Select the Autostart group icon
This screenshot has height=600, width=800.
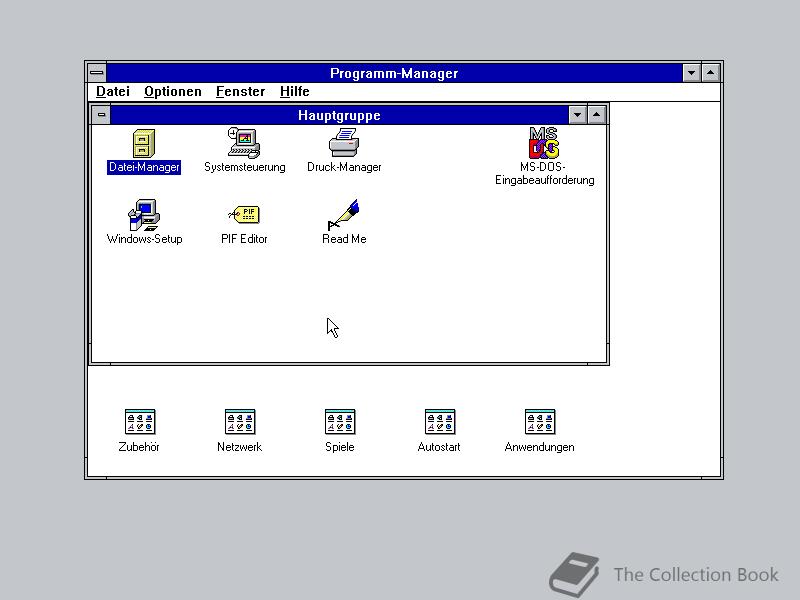[x=440, y=422]
